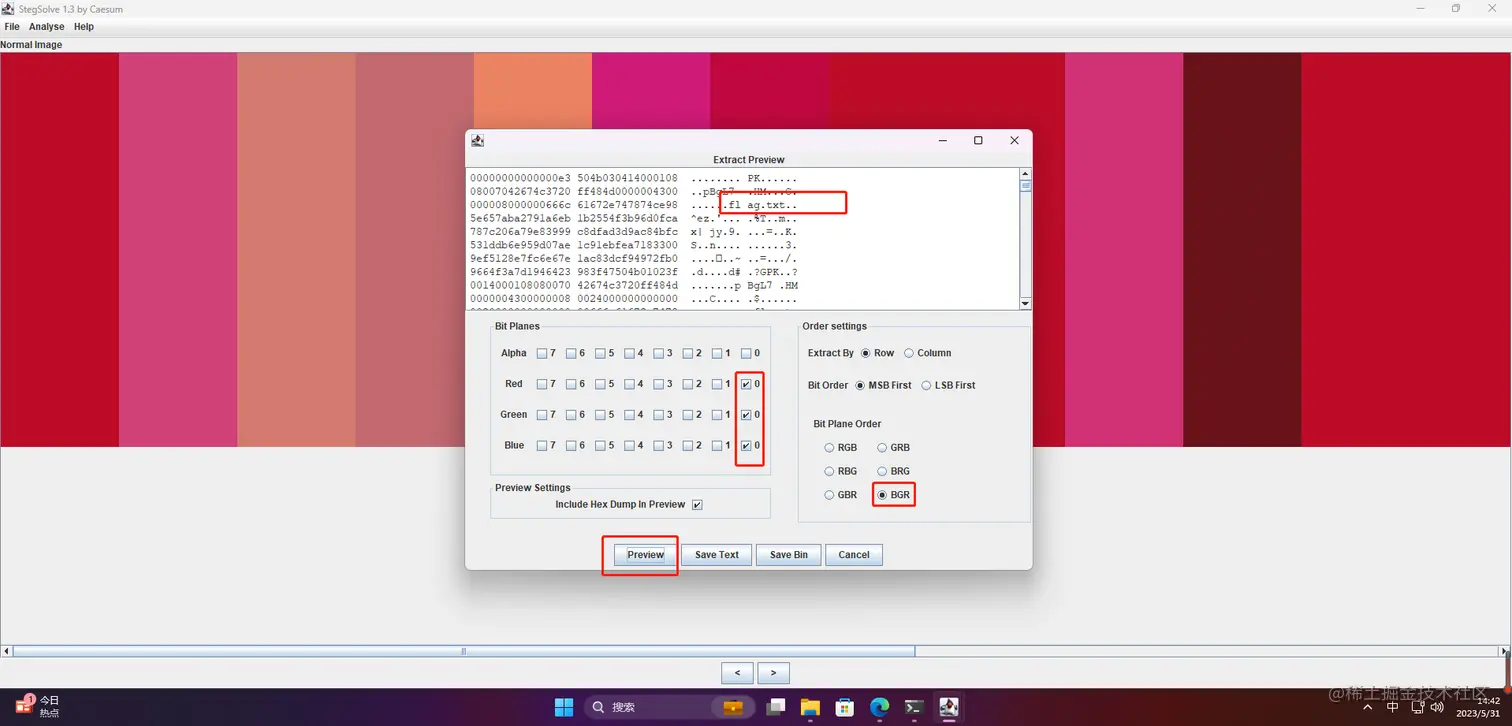Go to previous image plane
This screenshot has height=726, width=1512.
click(737, 674)
